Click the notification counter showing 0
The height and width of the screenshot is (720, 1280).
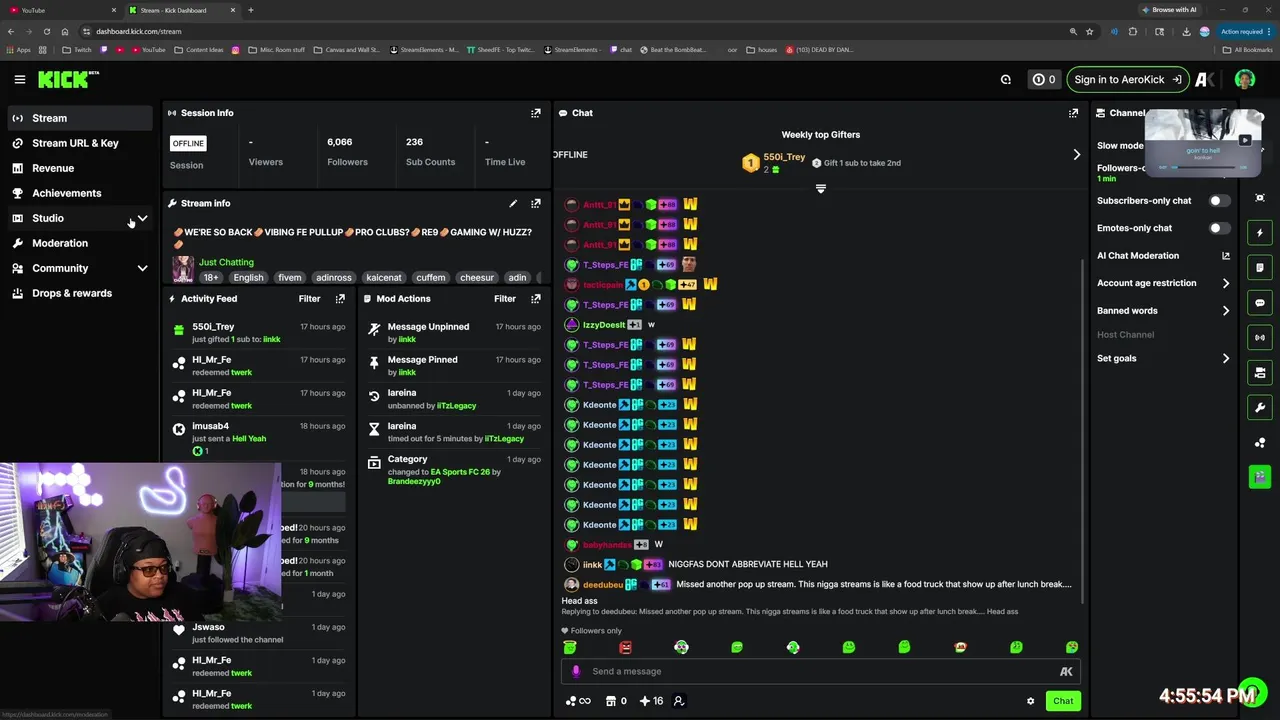[x=1043, y=79]
